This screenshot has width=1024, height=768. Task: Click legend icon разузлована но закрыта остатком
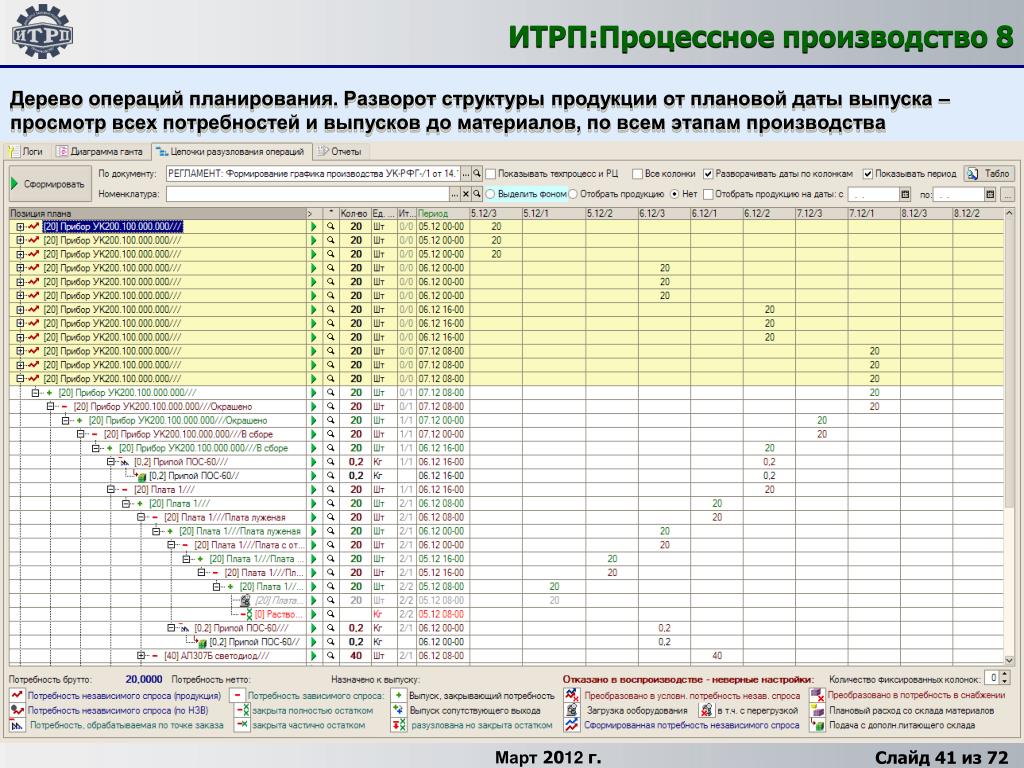pyautogui.click(x=398, y=725)
